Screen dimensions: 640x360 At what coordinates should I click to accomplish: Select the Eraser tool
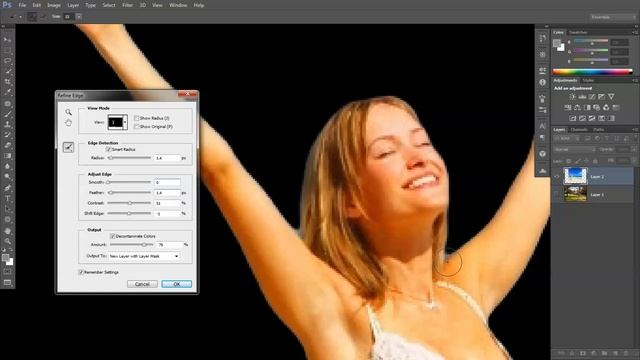7,146
